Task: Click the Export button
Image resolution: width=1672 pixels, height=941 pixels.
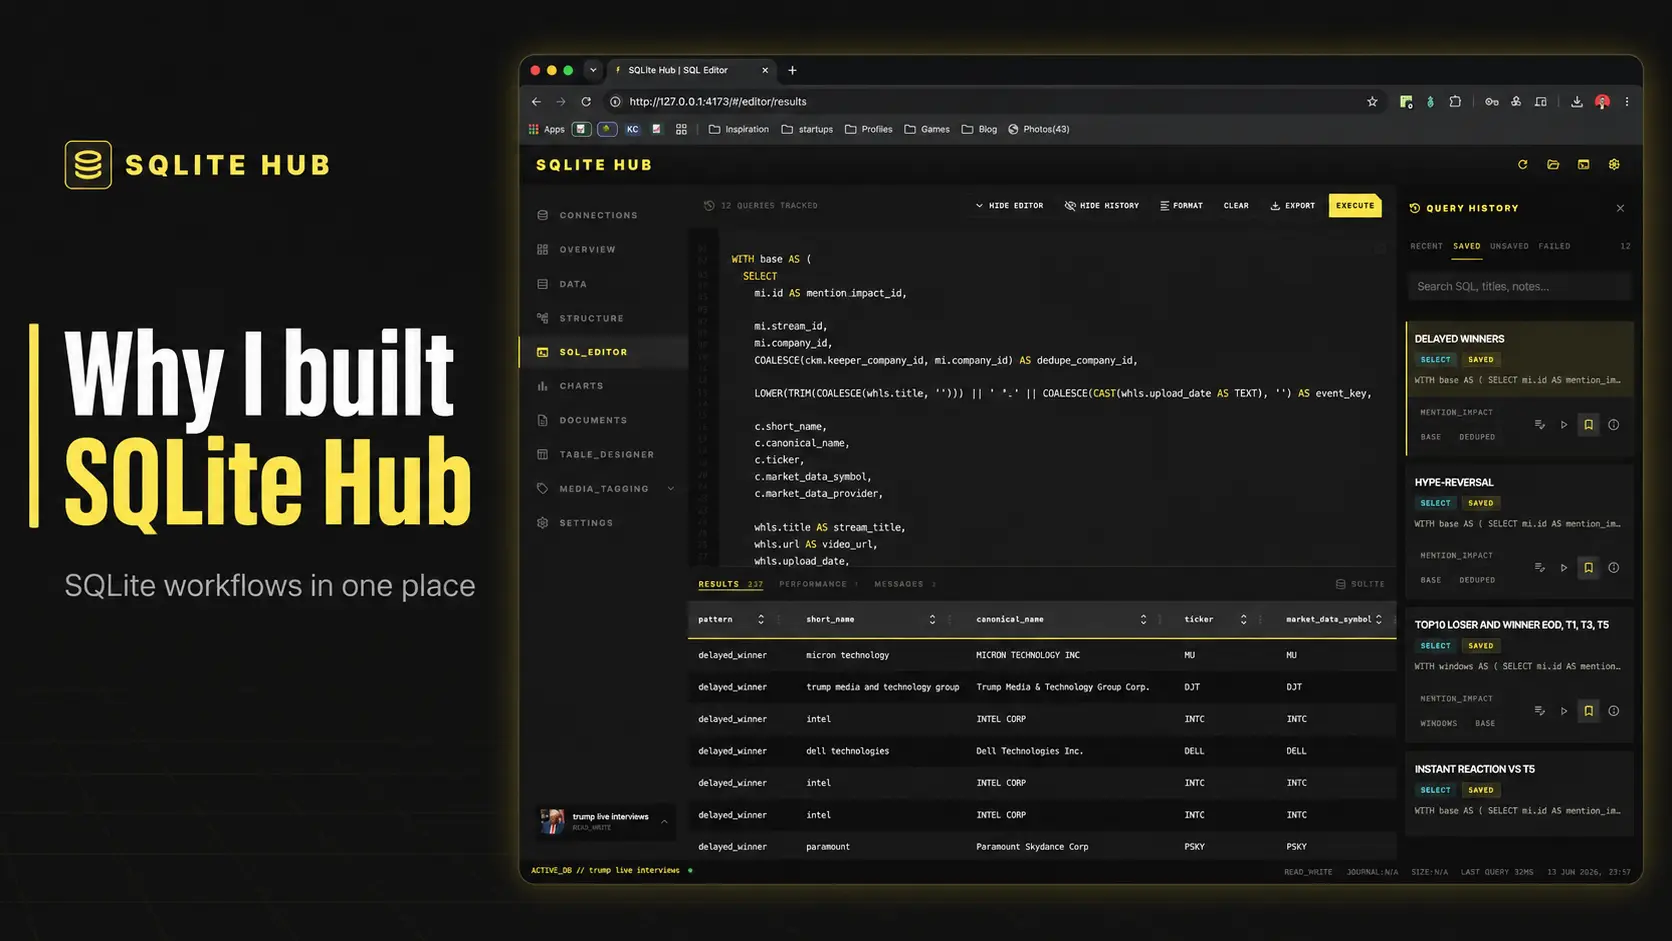Action: pos(1292,206)
